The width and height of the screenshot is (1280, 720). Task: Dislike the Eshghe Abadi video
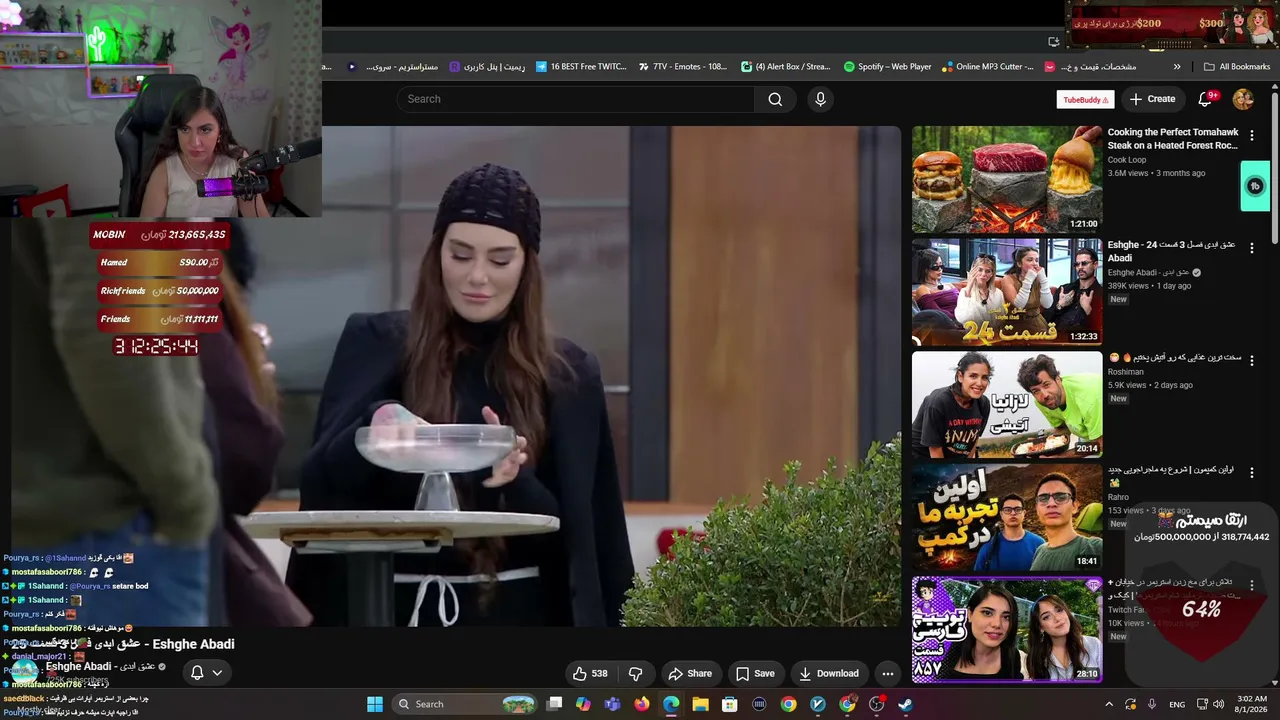click(x=635, y=673)
